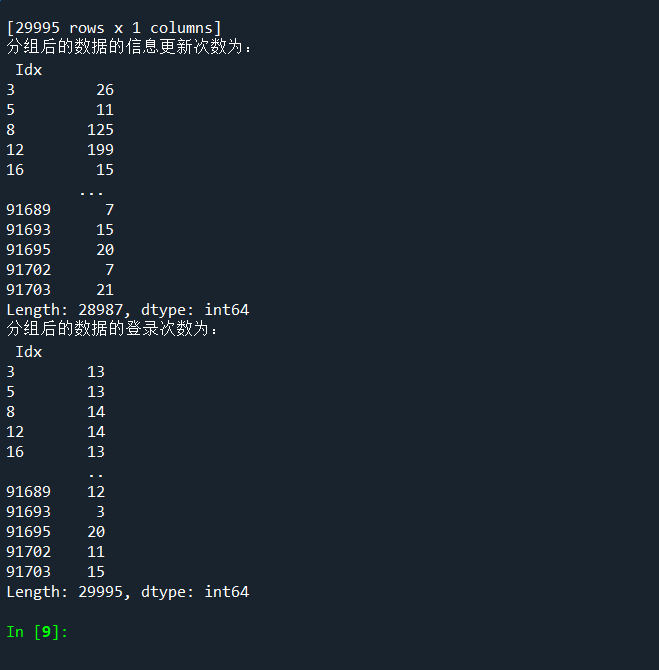
Task: Click the '[29995 rows x 1 columns]' text
Action: (114, 29)
